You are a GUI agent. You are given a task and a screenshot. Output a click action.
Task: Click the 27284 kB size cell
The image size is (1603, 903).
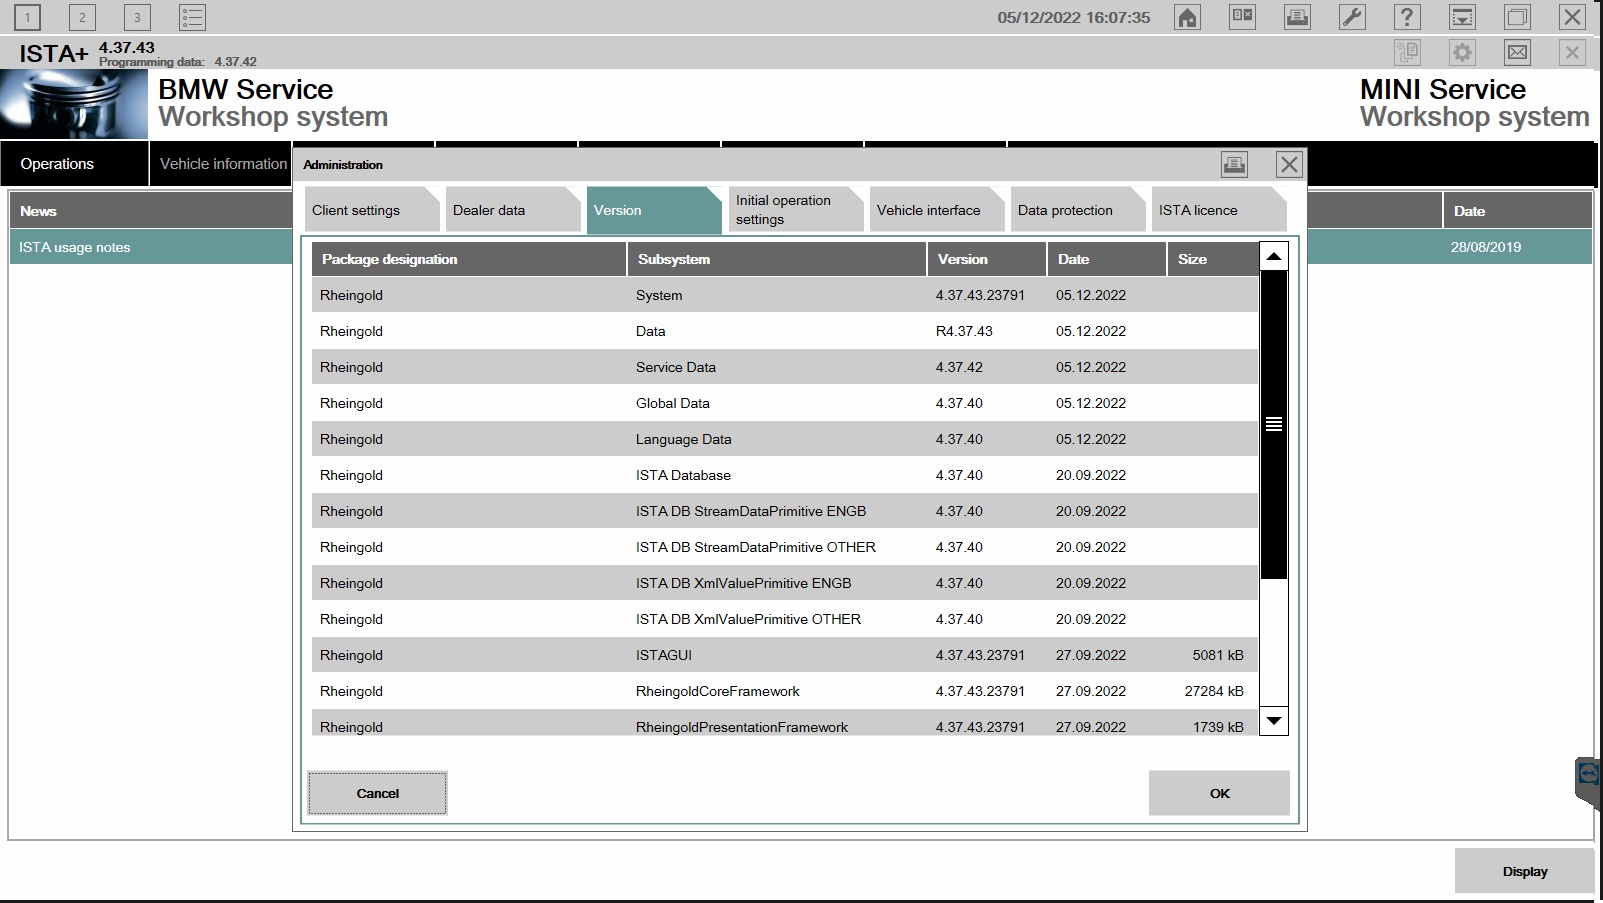click(x=1214, y=691)
